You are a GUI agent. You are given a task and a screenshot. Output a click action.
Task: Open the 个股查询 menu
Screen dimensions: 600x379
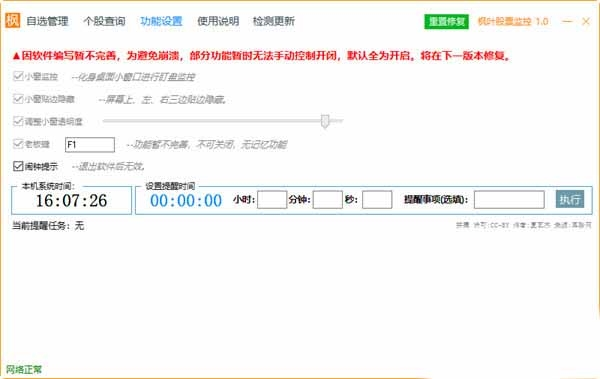[x=104, y=21]
